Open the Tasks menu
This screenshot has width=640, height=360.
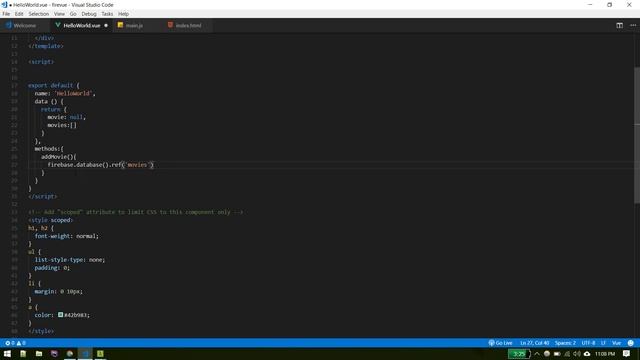click(107, 14)
